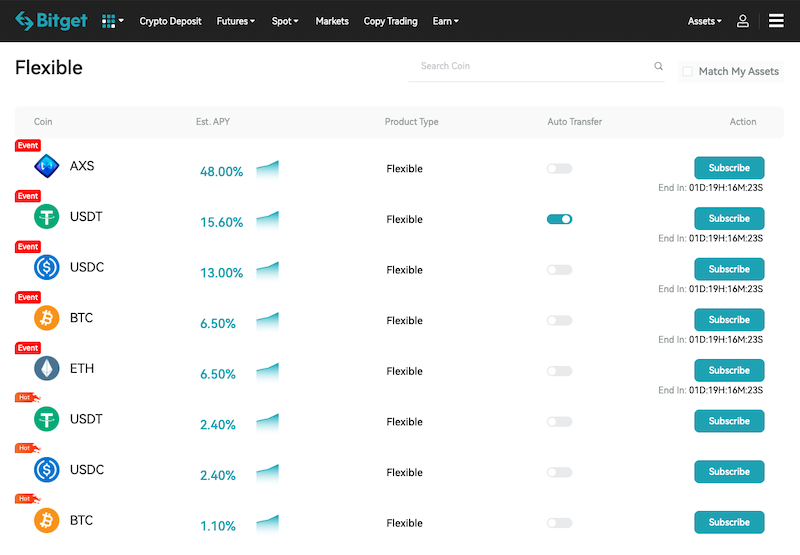Click the Product Type column header

tap(411, 121)
